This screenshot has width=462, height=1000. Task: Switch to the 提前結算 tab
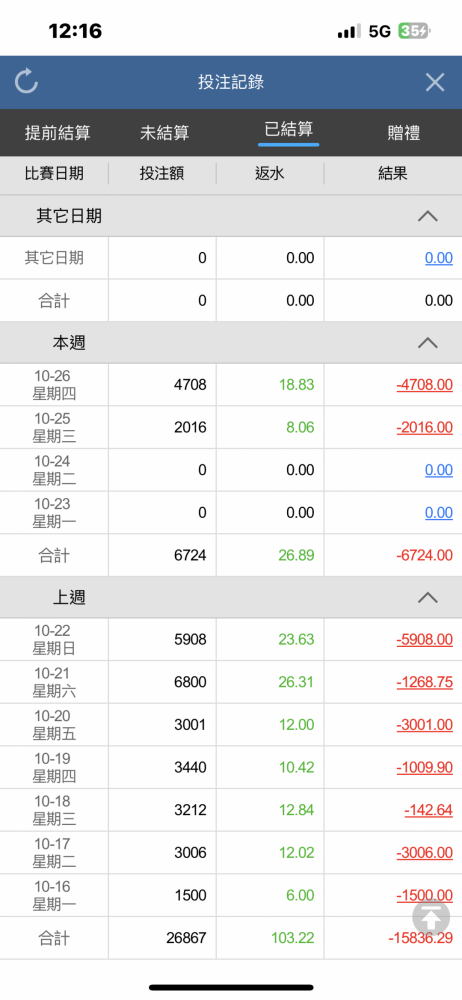[x=57, y=133]
